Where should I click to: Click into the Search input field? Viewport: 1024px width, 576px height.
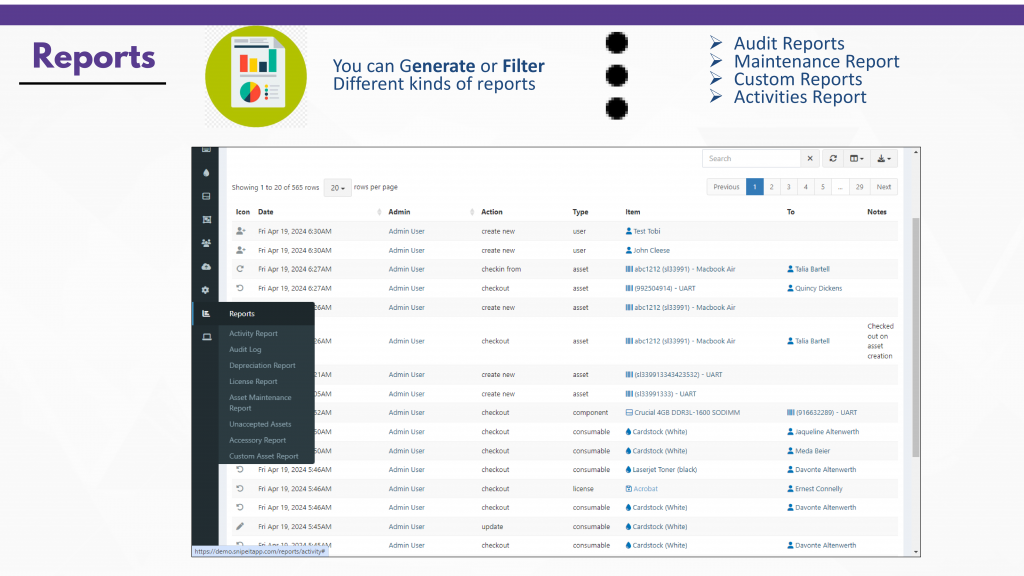(750, 158)
